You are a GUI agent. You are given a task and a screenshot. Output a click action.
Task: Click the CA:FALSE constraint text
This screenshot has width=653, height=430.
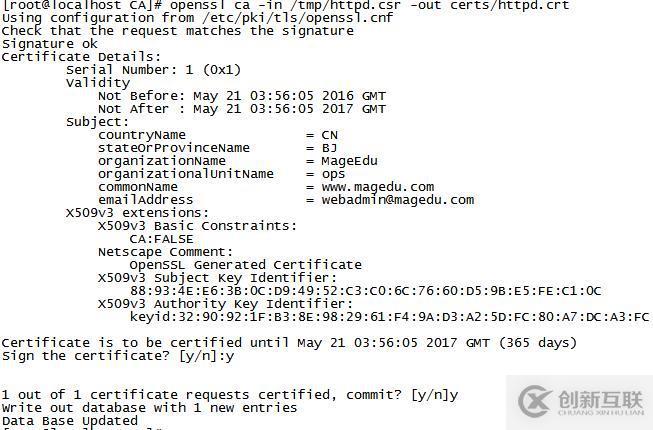tap(162, 239)
